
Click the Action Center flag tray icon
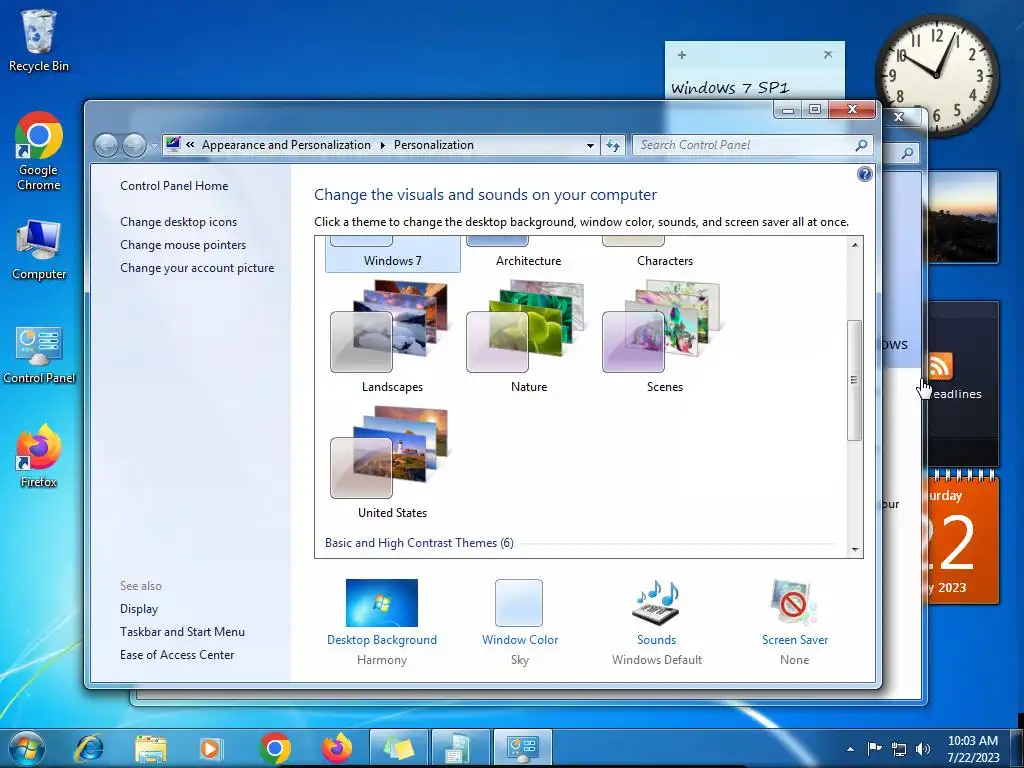[x=874, y=748]
